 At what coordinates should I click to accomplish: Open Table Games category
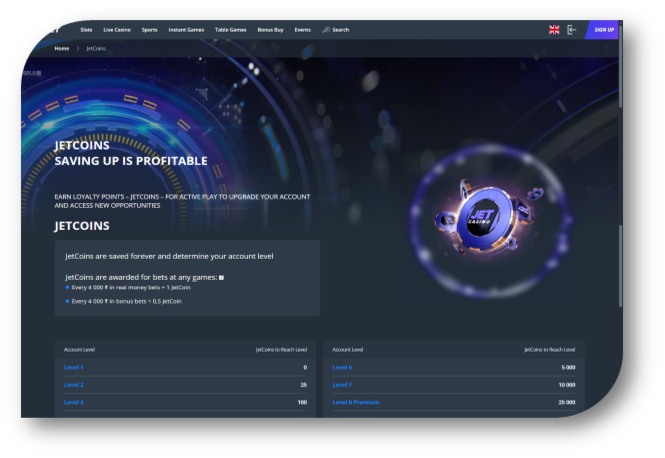231,30
